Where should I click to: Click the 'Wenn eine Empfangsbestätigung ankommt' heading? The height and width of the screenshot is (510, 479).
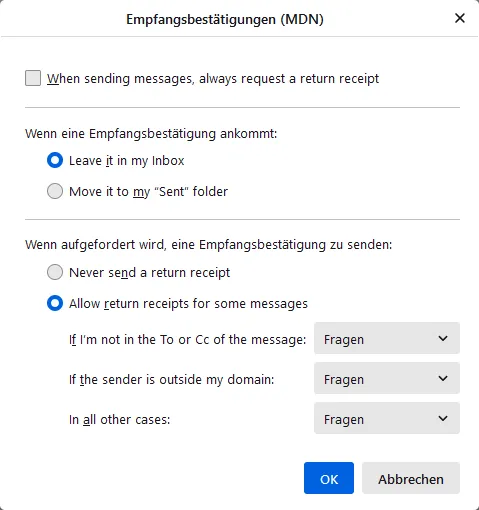(151, 134)
